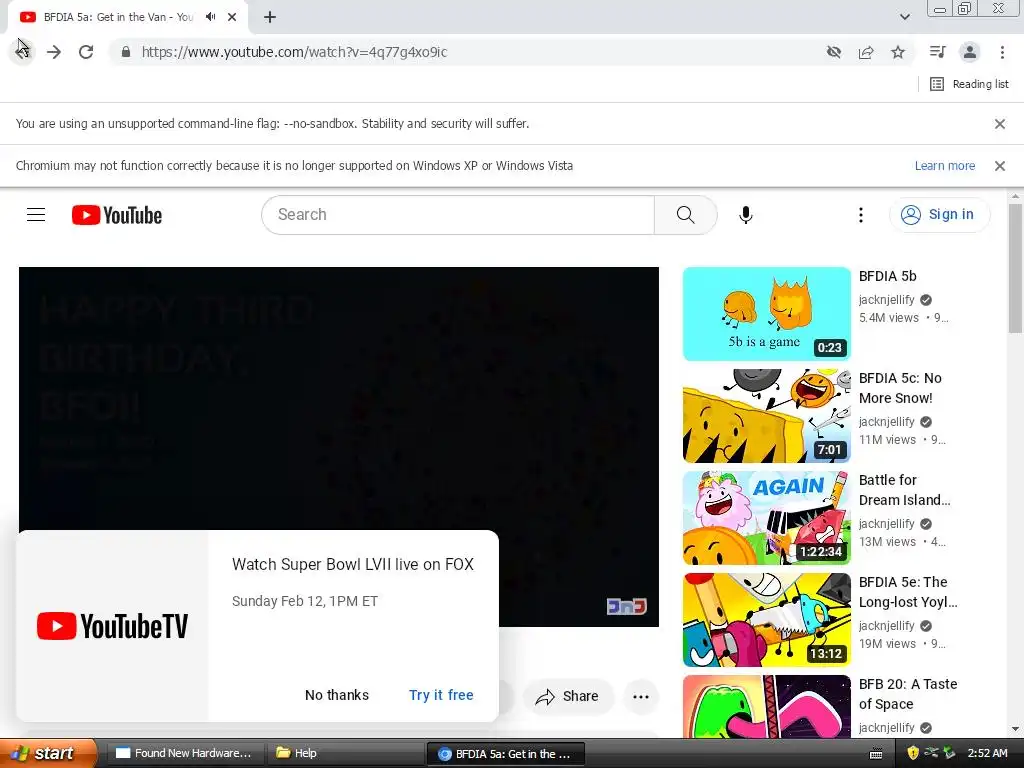Accept the YouTube TV Try it free
This screenshot has height=768, width=1024.
pos(441,695)
